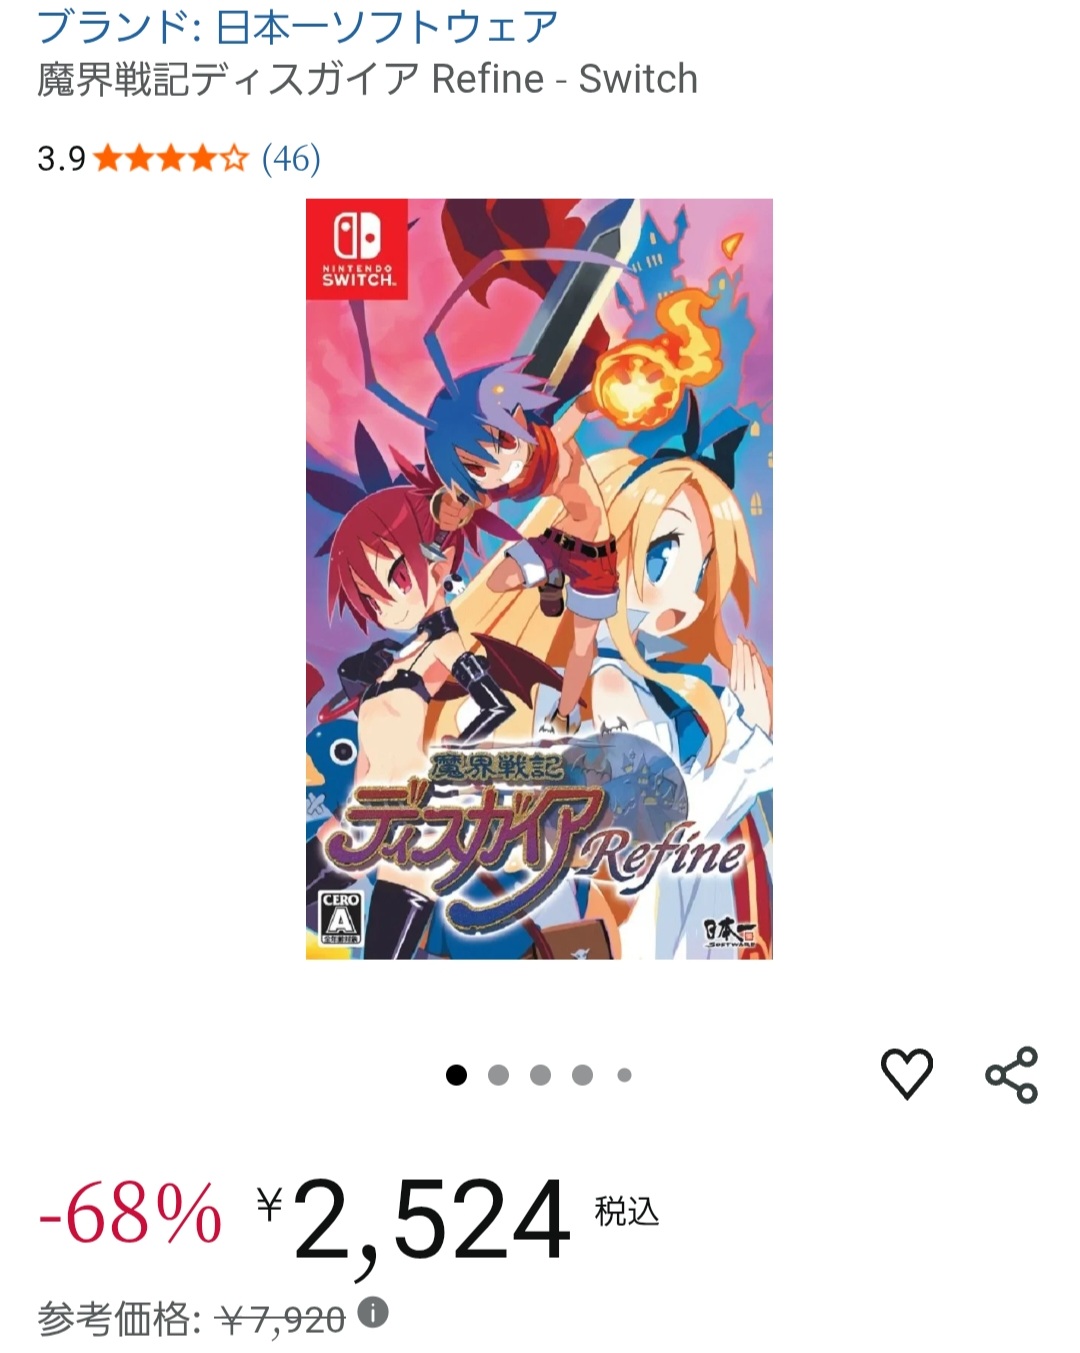Jump to the second carousel image dot

[498, 1075]
